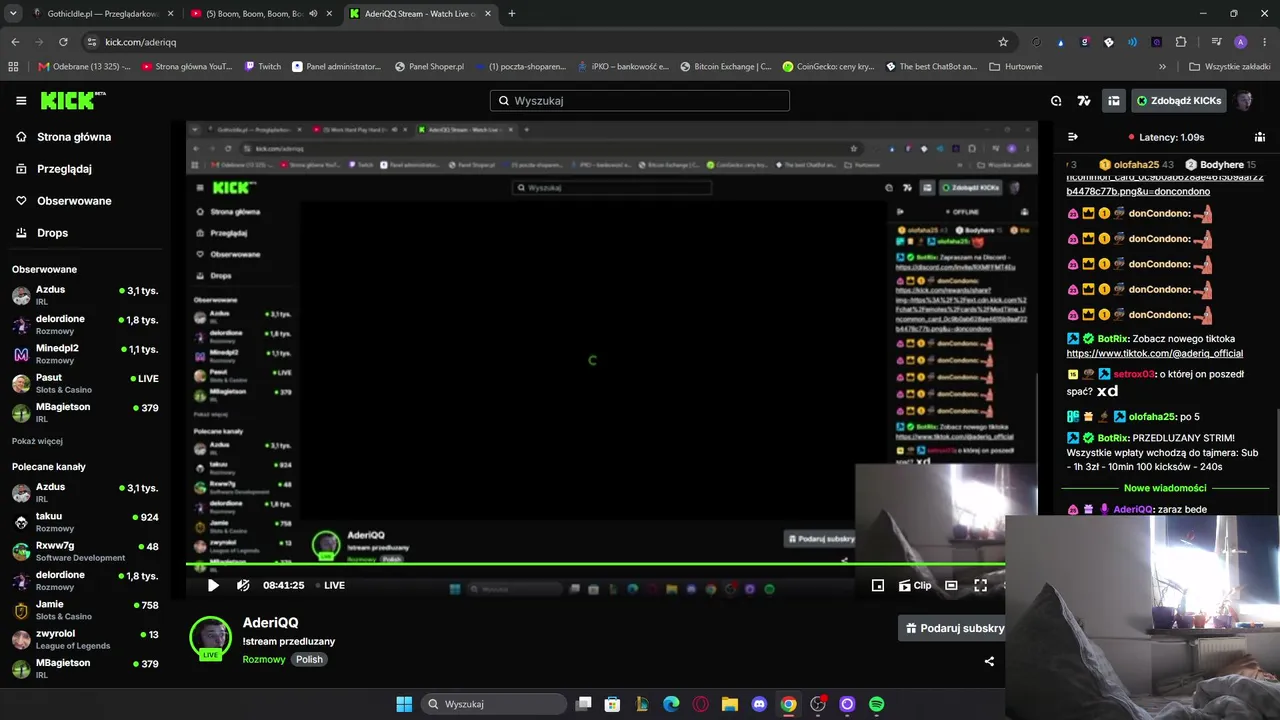This screenshot has width=1280, height=720.
Task: Open File Explorer from the taskbar
Action: click(x=730, y=704)
